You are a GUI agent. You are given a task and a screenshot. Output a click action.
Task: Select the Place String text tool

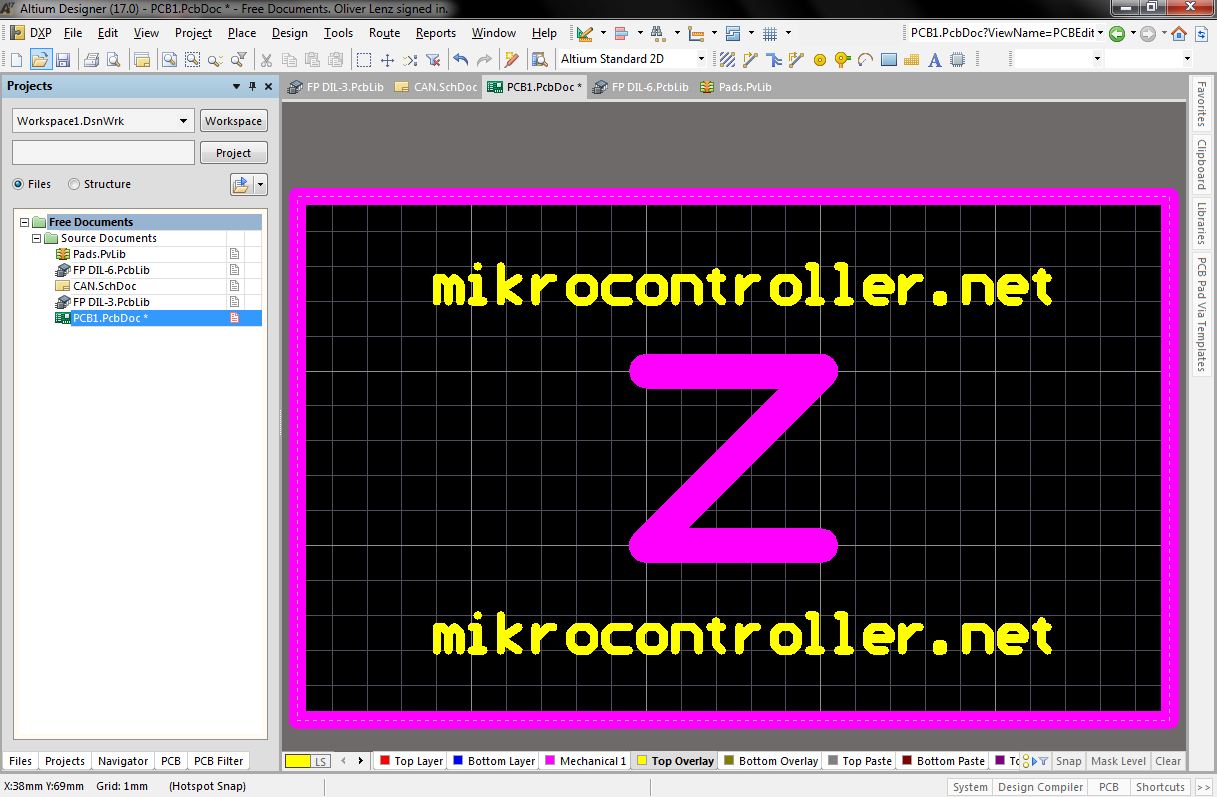pyautogui.click(x=935, y=60)
